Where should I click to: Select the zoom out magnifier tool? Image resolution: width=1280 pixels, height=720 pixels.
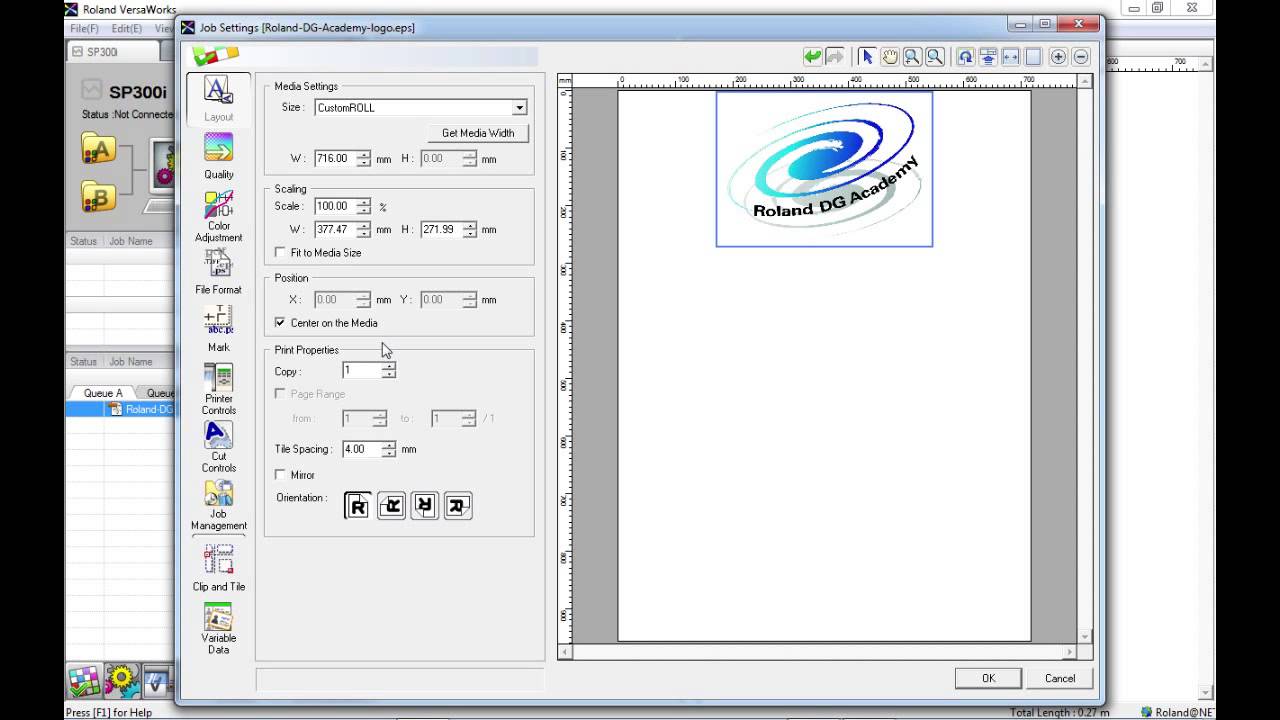pos(934,57)
